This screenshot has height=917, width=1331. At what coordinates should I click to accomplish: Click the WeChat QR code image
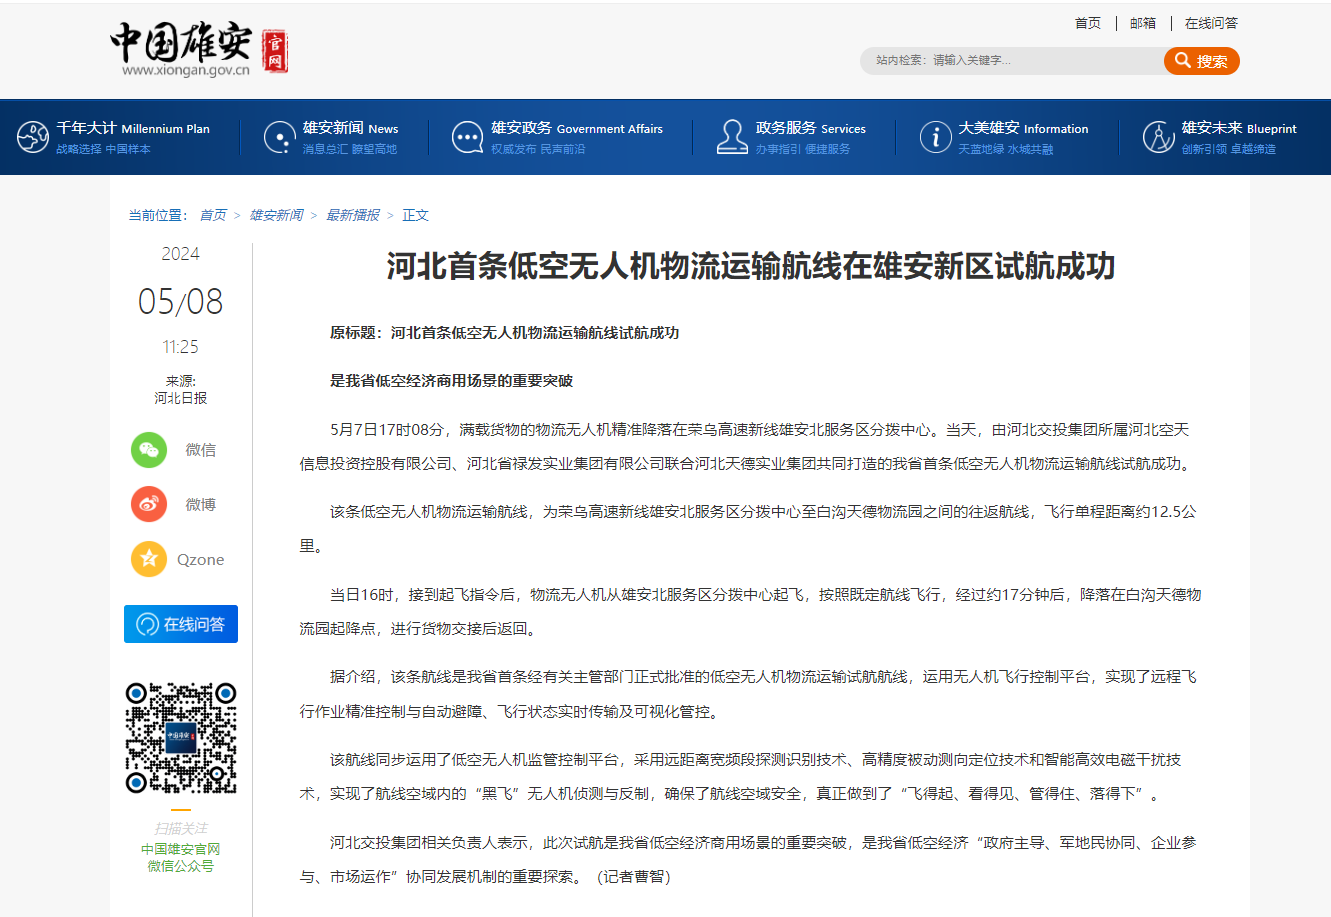tap(181, 738)
